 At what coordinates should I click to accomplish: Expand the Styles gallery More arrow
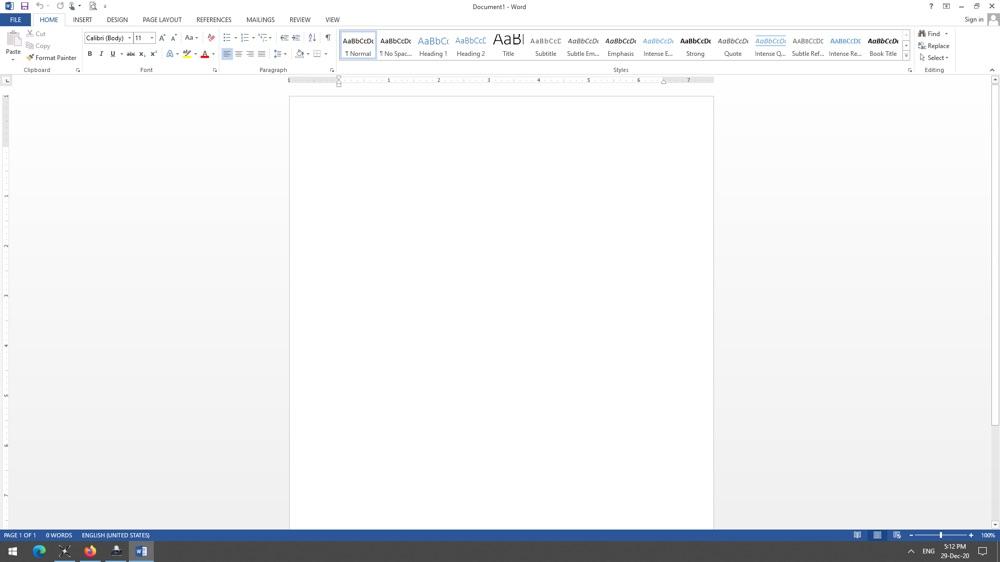[906, 57]
